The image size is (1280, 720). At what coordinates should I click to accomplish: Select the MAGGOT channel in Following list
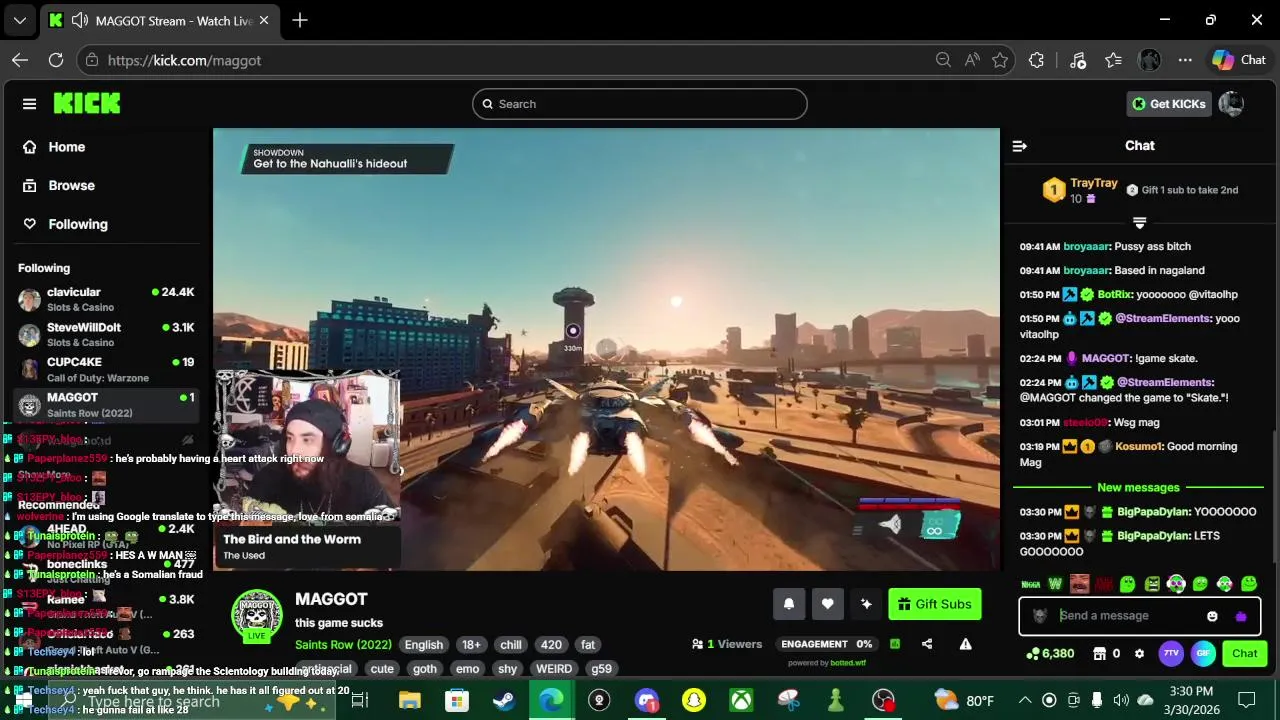point(107,405)
